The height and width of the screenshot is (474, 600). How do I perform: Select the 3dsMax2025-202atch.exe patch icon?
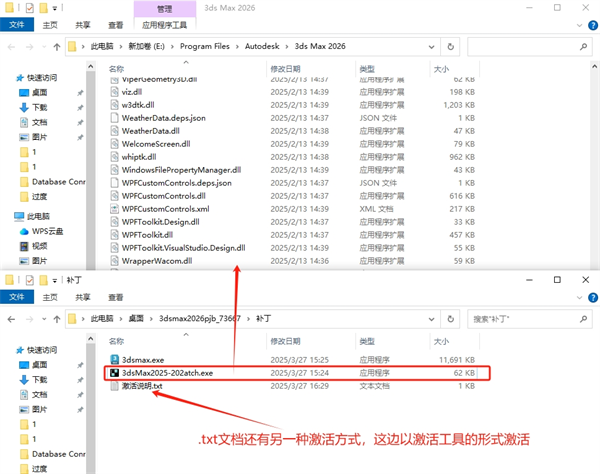(113, 372)
